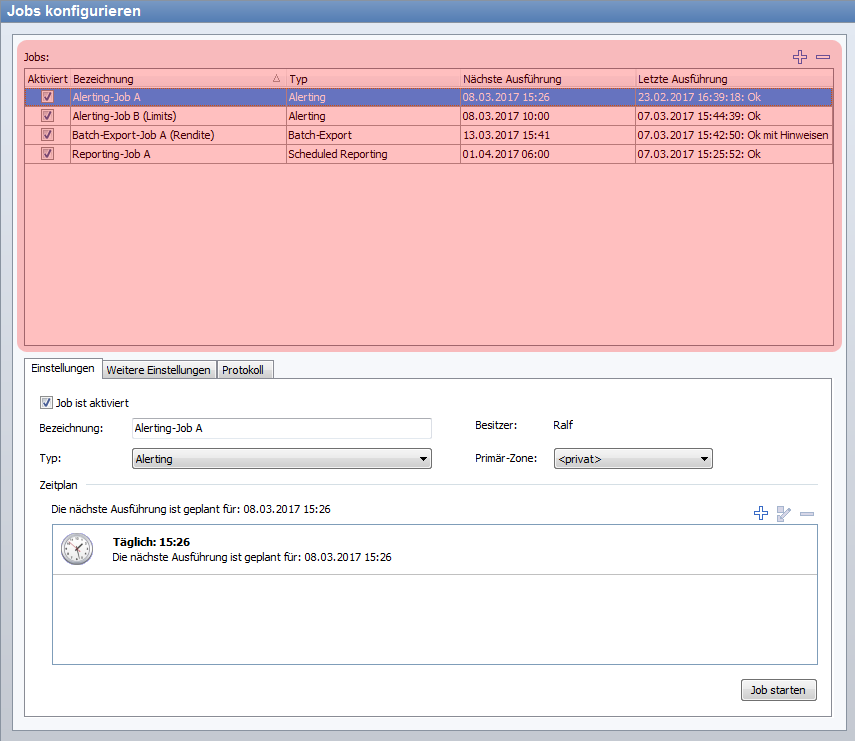Toggle checkbox for Reporting-Job A row
The height and width of the screenshot is (741, 855).
pos(47,154)
